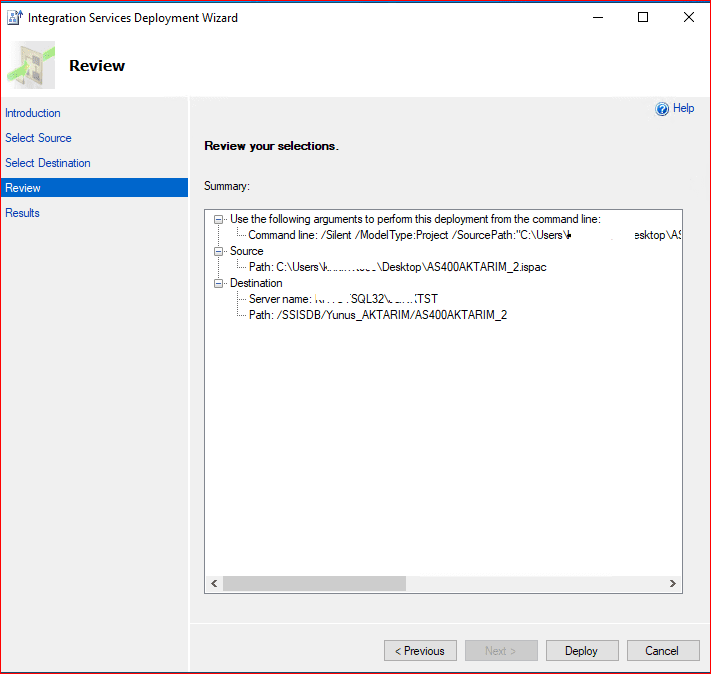Click the summary horizontal scrollbar thumb

pyautogui.click(x=314, y=583)
